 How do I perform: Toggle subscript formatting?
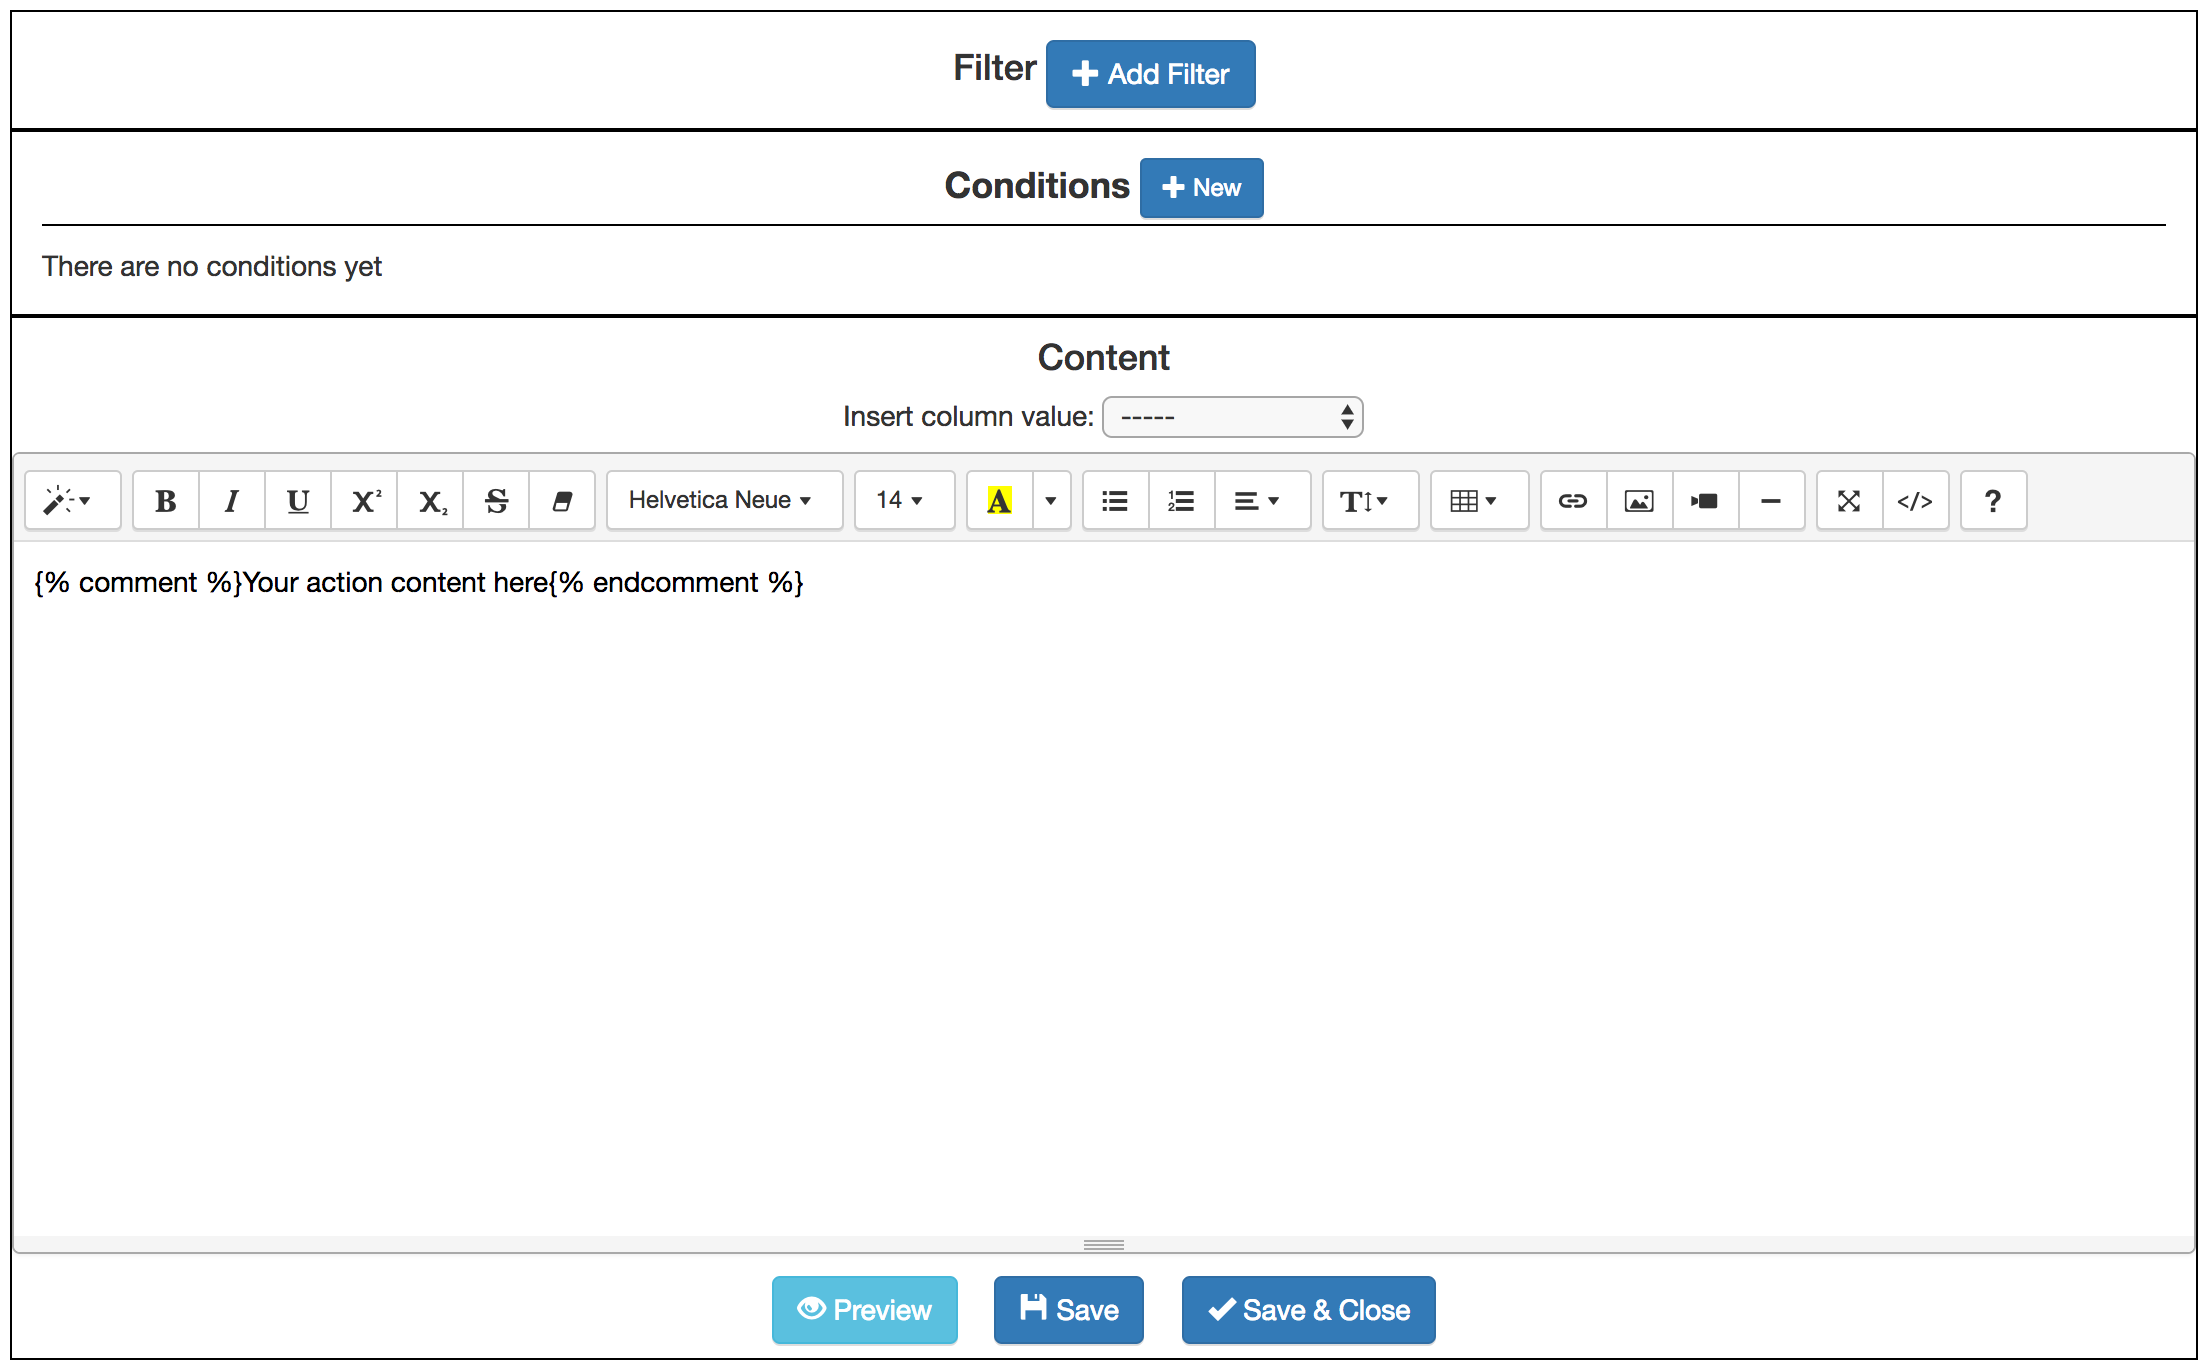[x=430, y=500]
